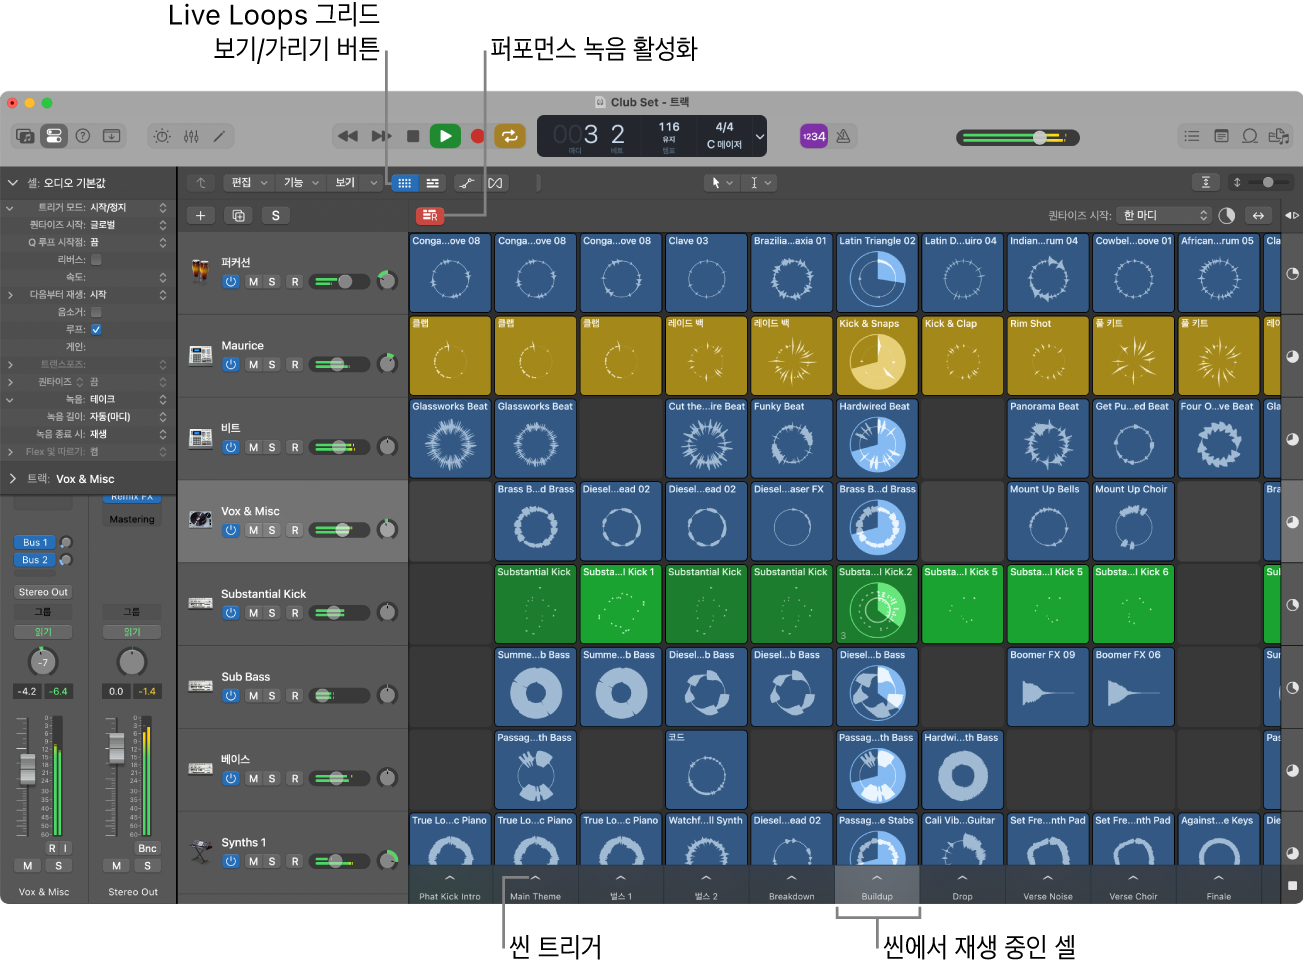Click the Live Loops grid view button
The width and height of the screenshot is (1303, 966).
pyautogui.click(x=404, y=183)
